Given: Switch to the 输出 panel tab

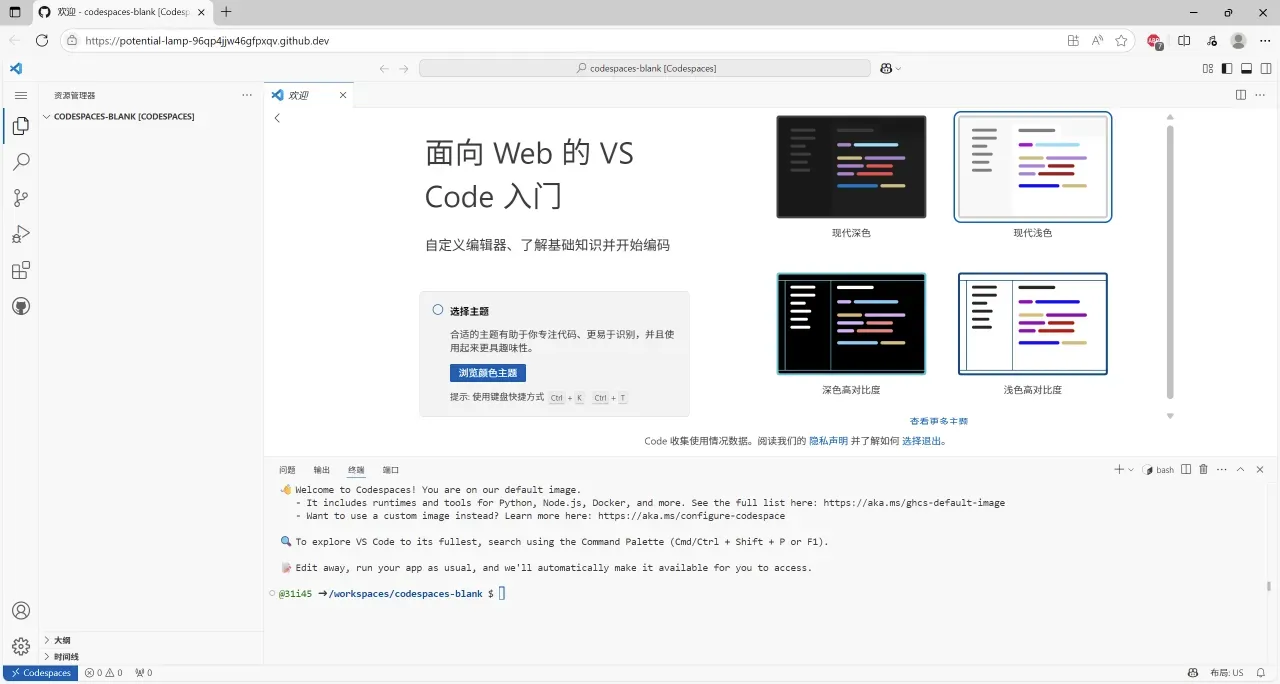Looking at the screenshot, I should [x=322, y=469].
